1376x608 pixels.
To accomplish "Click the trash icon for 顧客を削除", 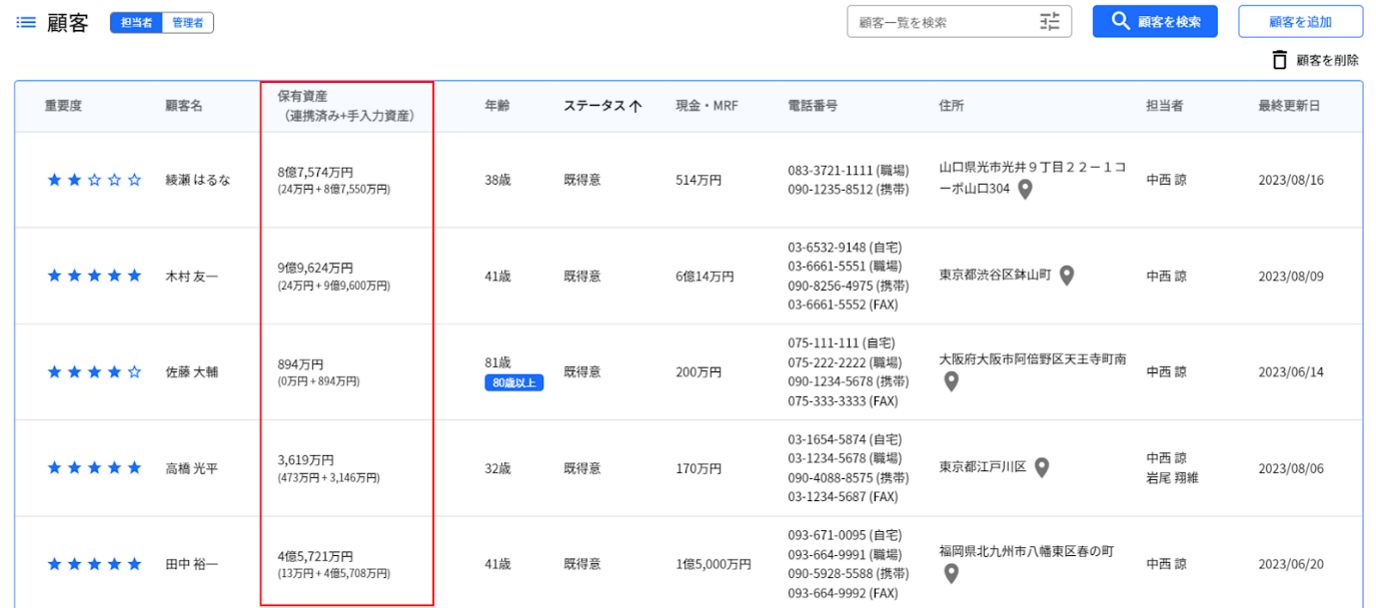I will pyautogui.click(x=1280, y=60).
